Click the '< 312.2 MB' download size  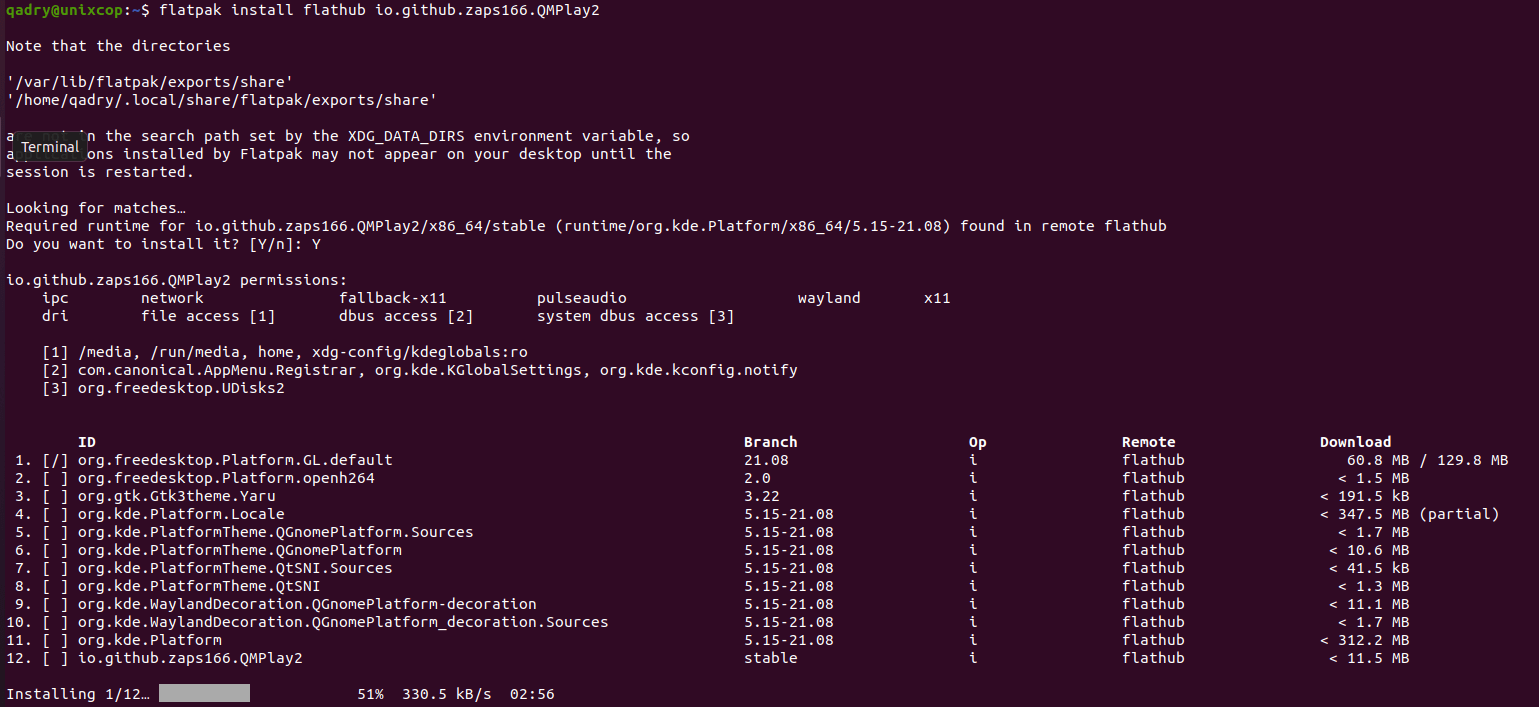point(1365,640)
